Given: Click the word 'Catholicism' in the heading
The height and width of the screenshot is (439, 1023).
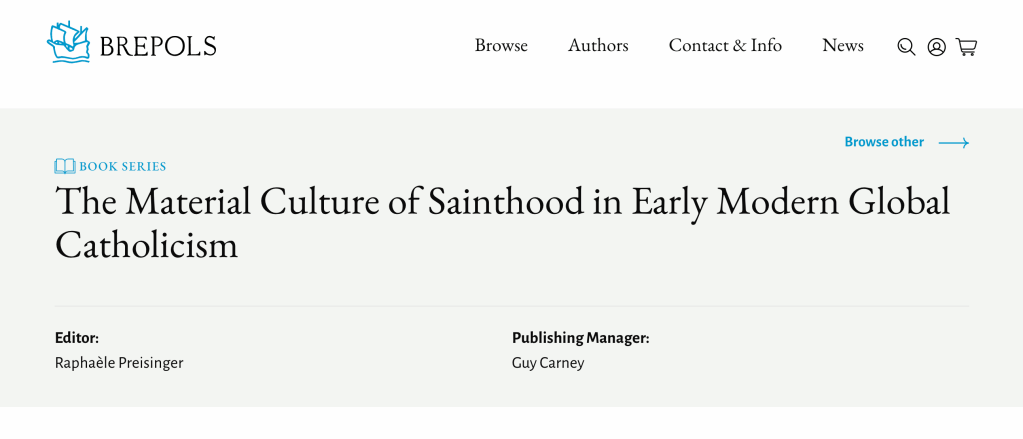Looking at the screenshot, I should pyautogui.click(x=147, y=245).
